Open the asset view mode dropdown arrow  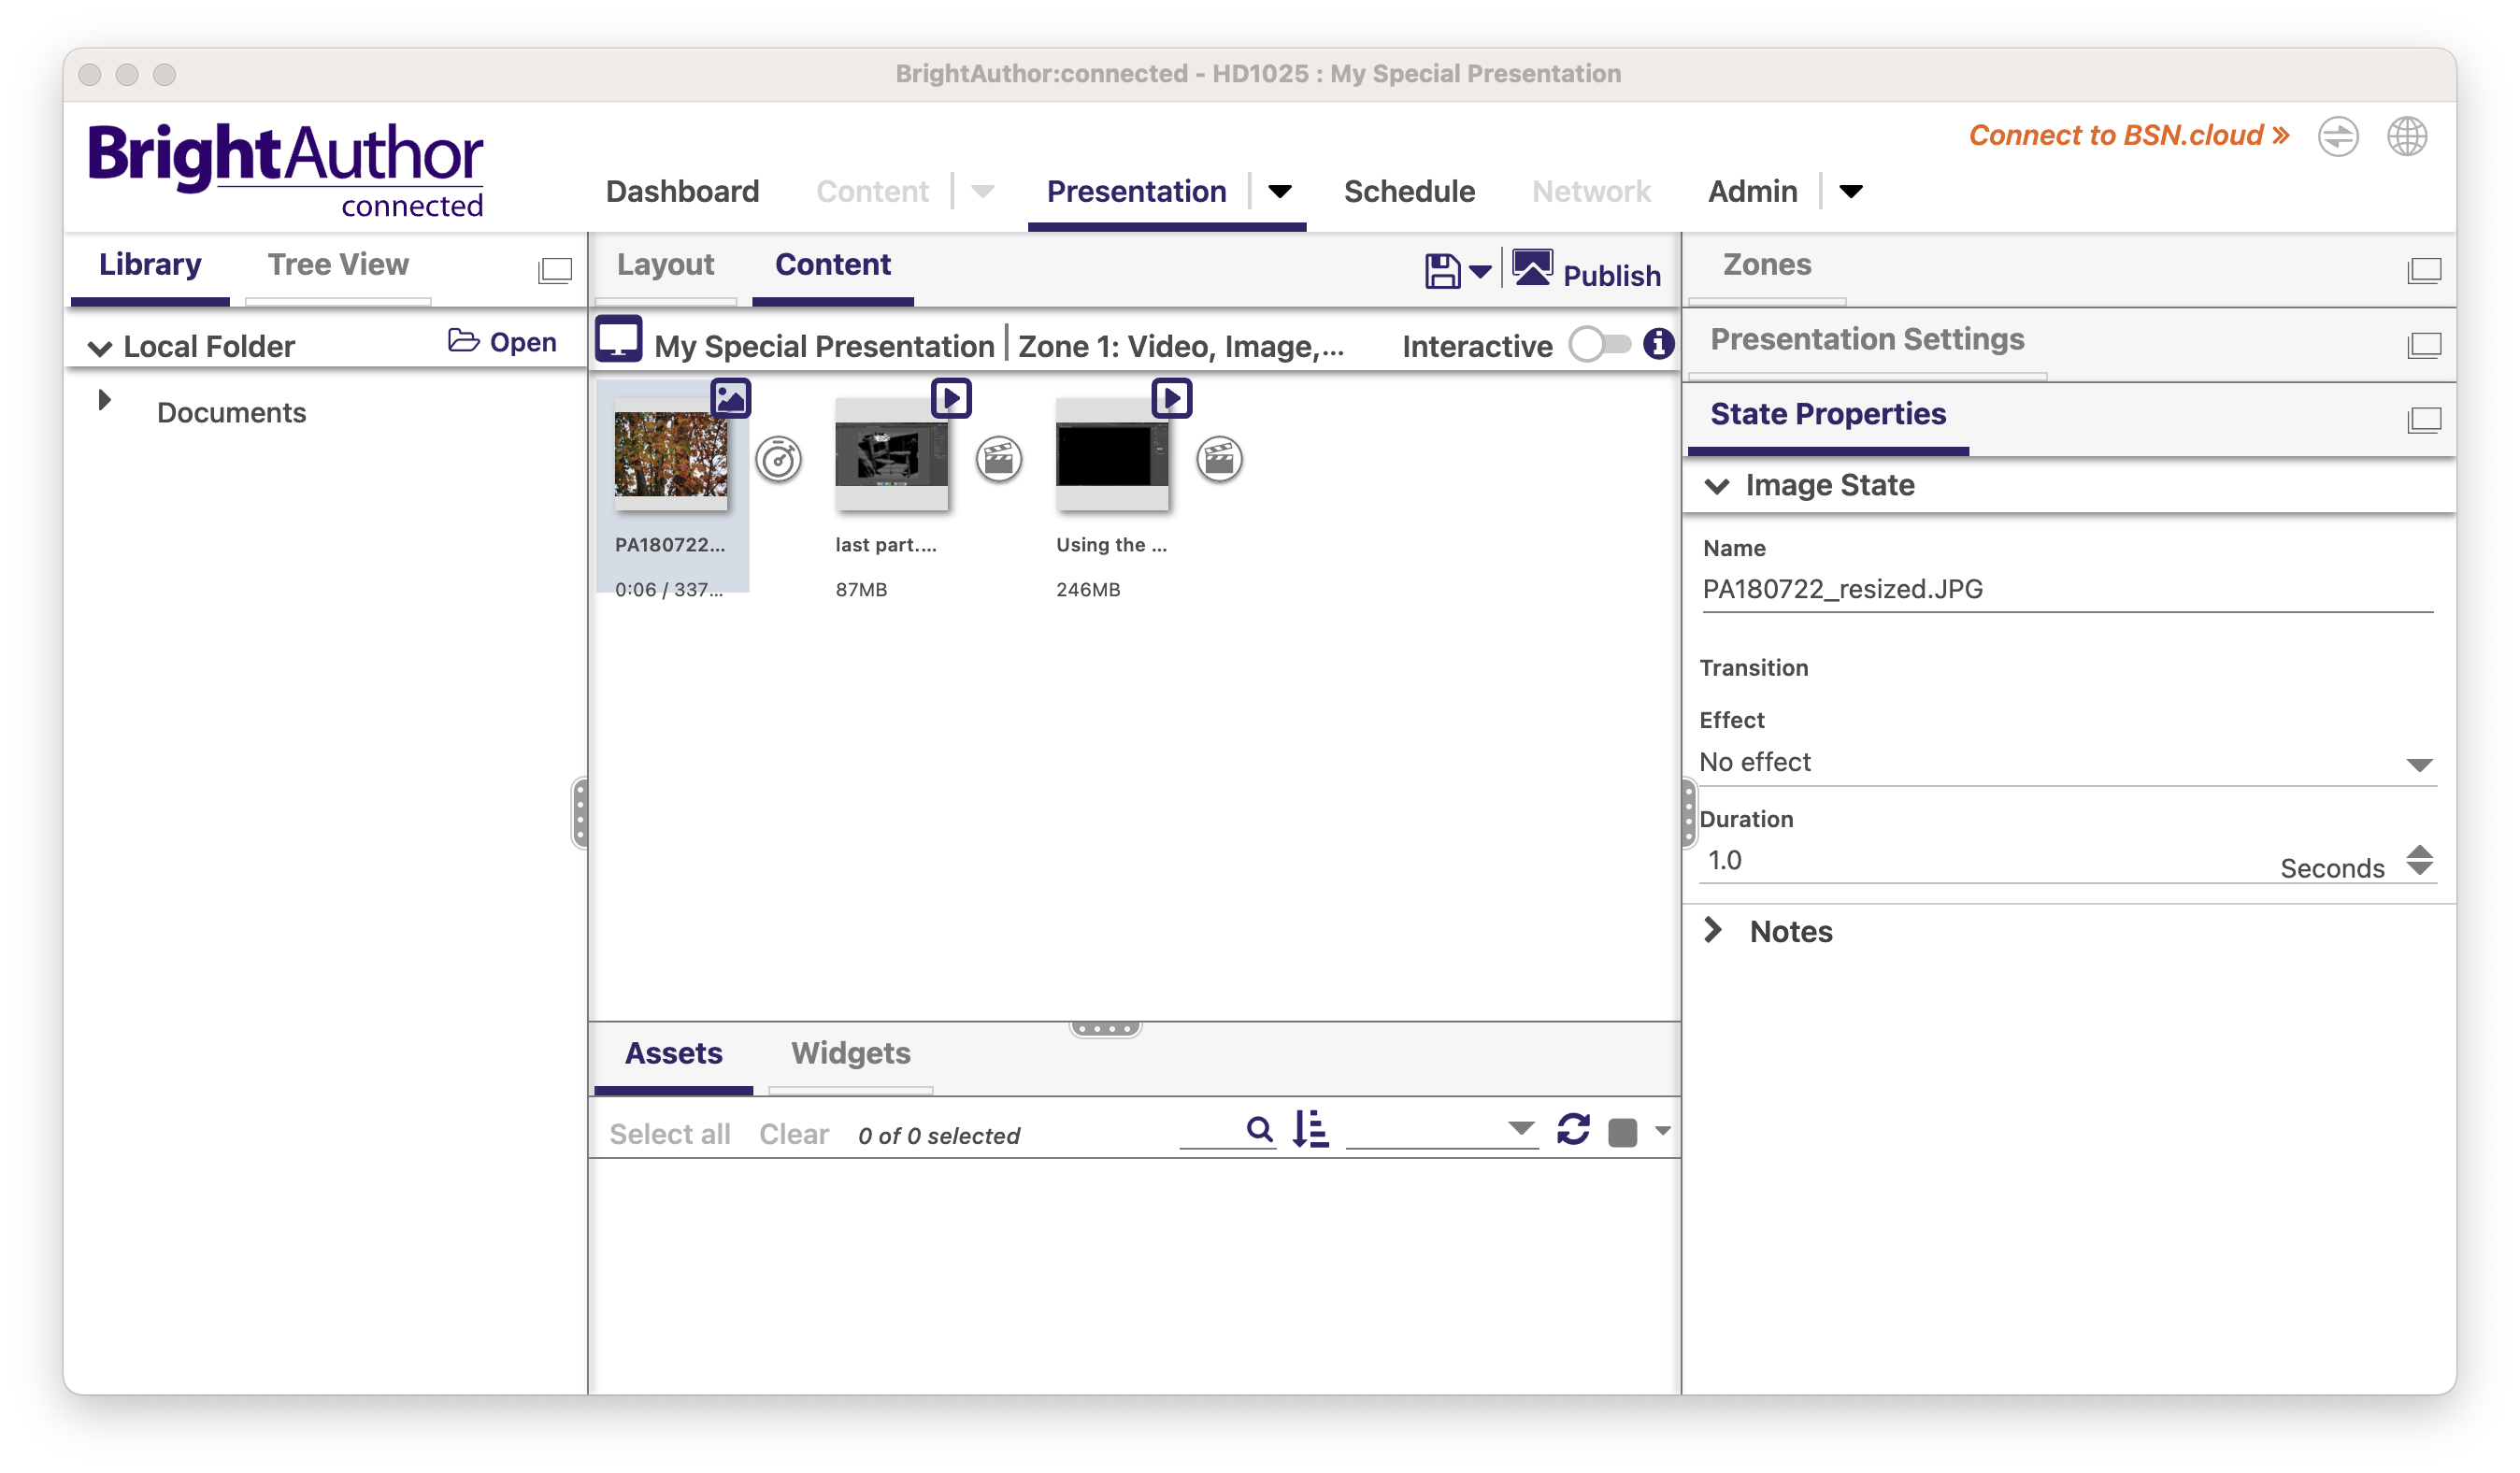point(1662,1131)
